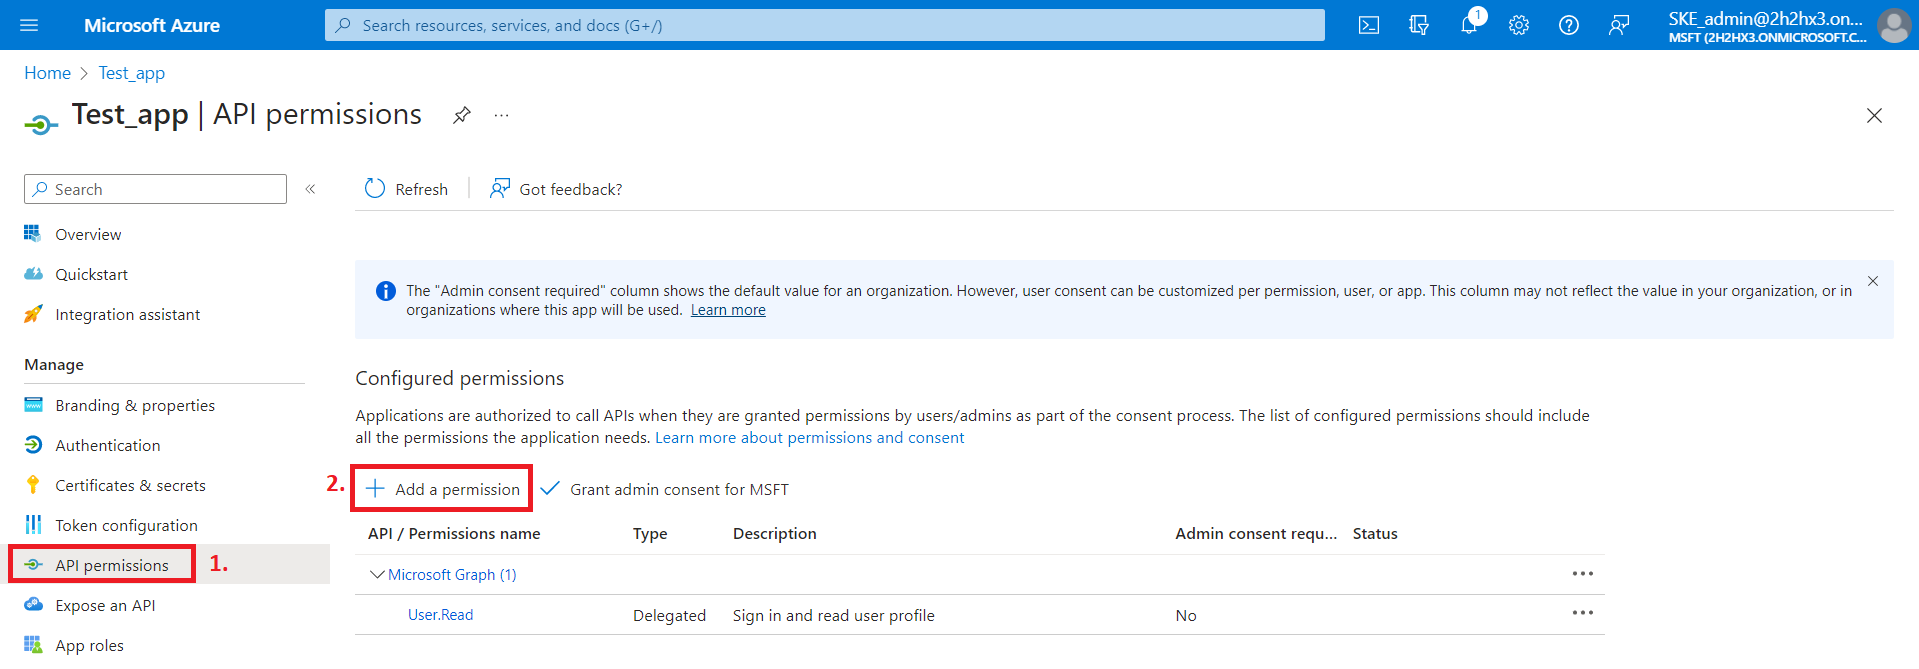Open the Directories and subscriptions filter icon
Screen dimensions: 1919x669
point(1419,25)
